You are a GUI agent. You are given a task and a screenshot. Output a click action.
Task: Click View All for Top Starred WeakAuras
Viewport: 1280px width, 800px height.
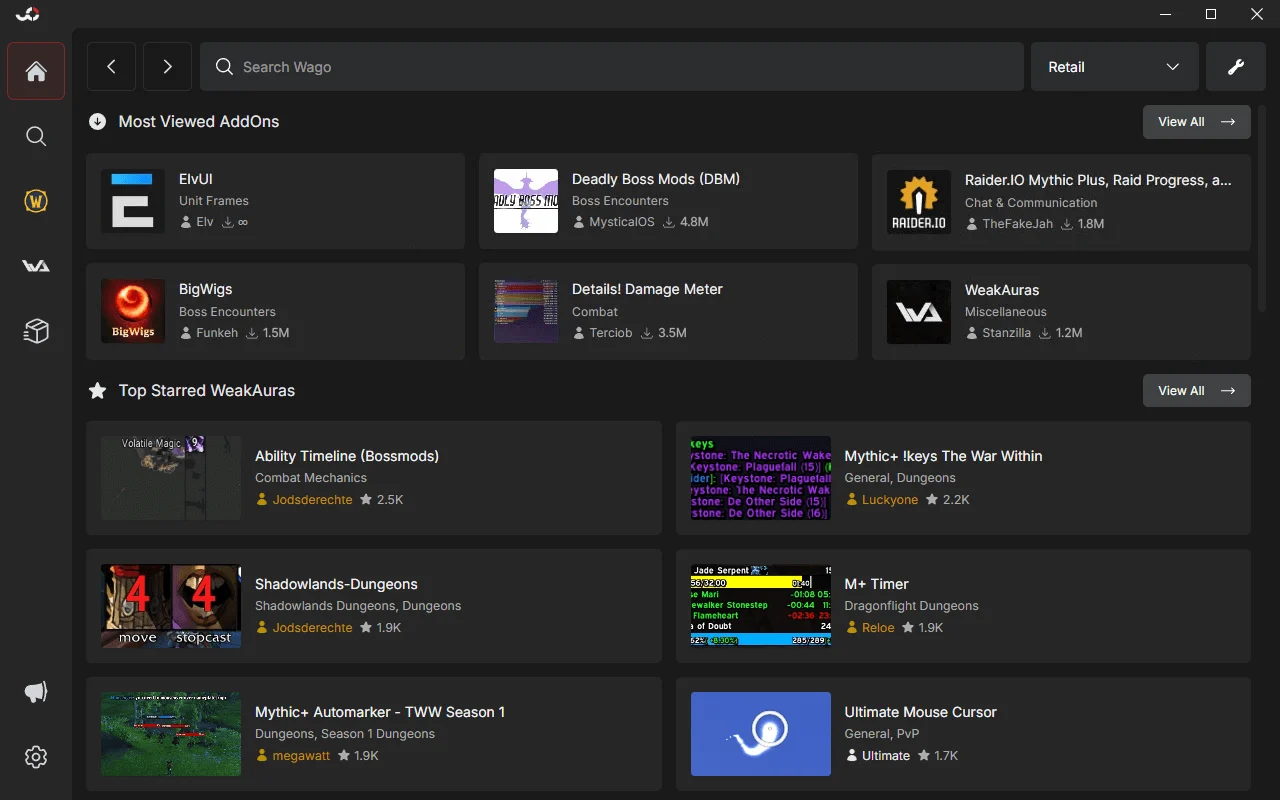point(1196,391)
